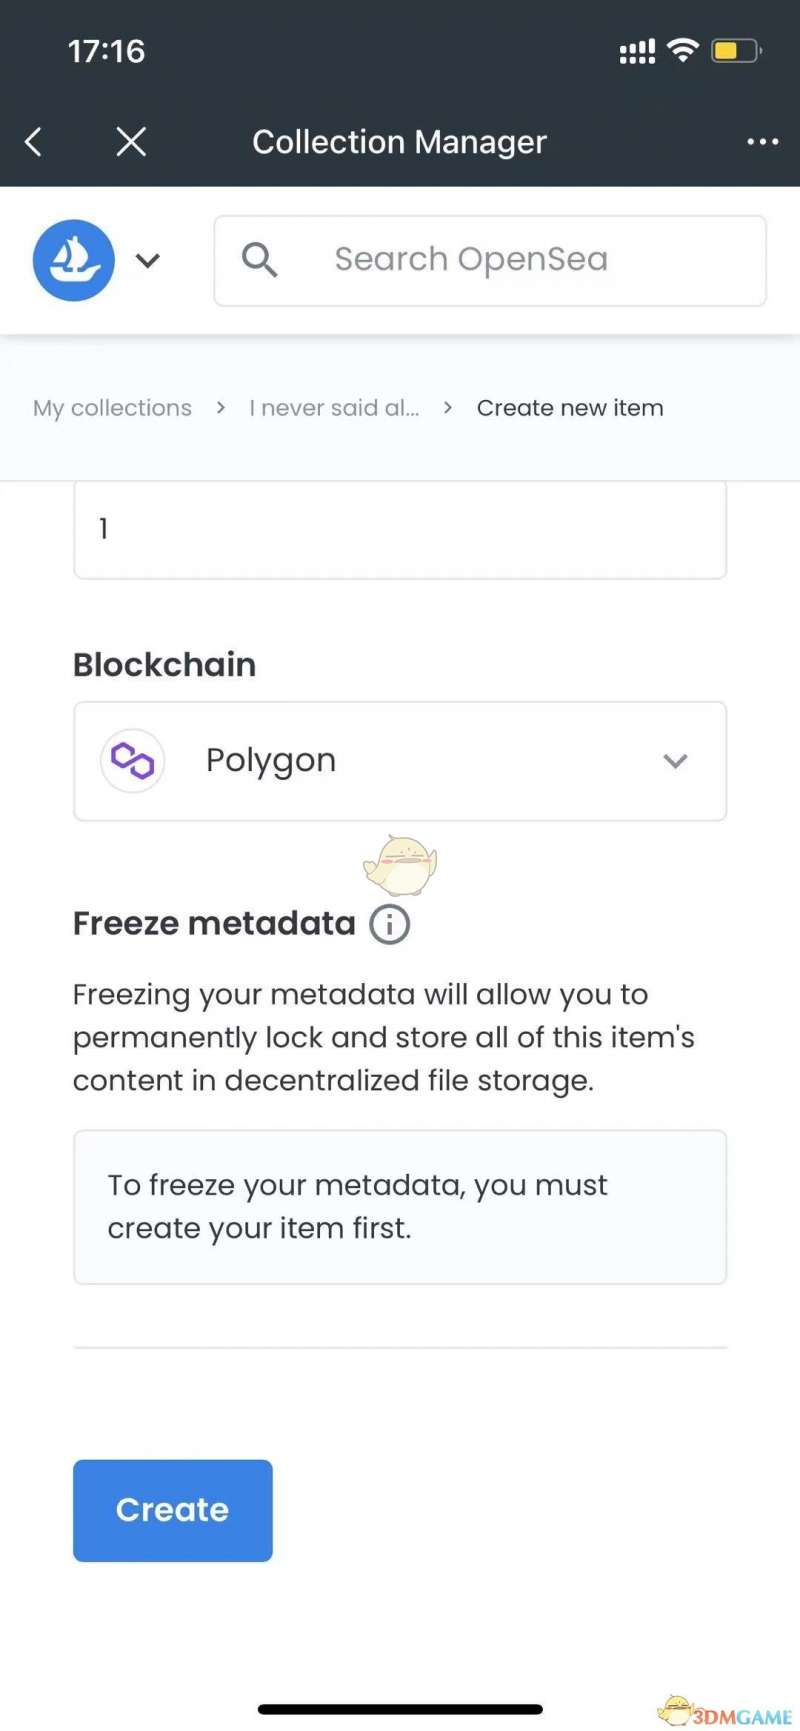Click the magnifying glass search icon
The width and height of the screenshot is (800, 1731).
point(259,260)
